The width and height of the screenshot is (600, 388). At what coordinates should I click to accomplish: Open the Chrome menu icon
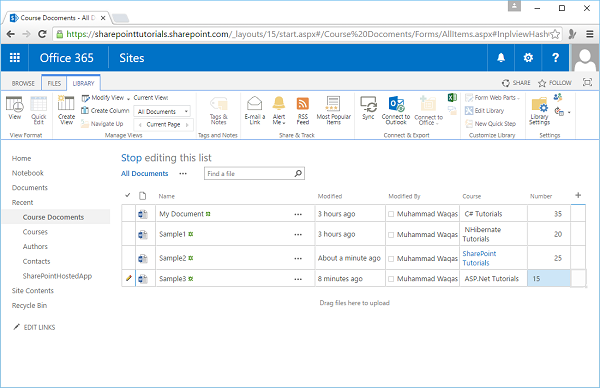tap(590, 34)
